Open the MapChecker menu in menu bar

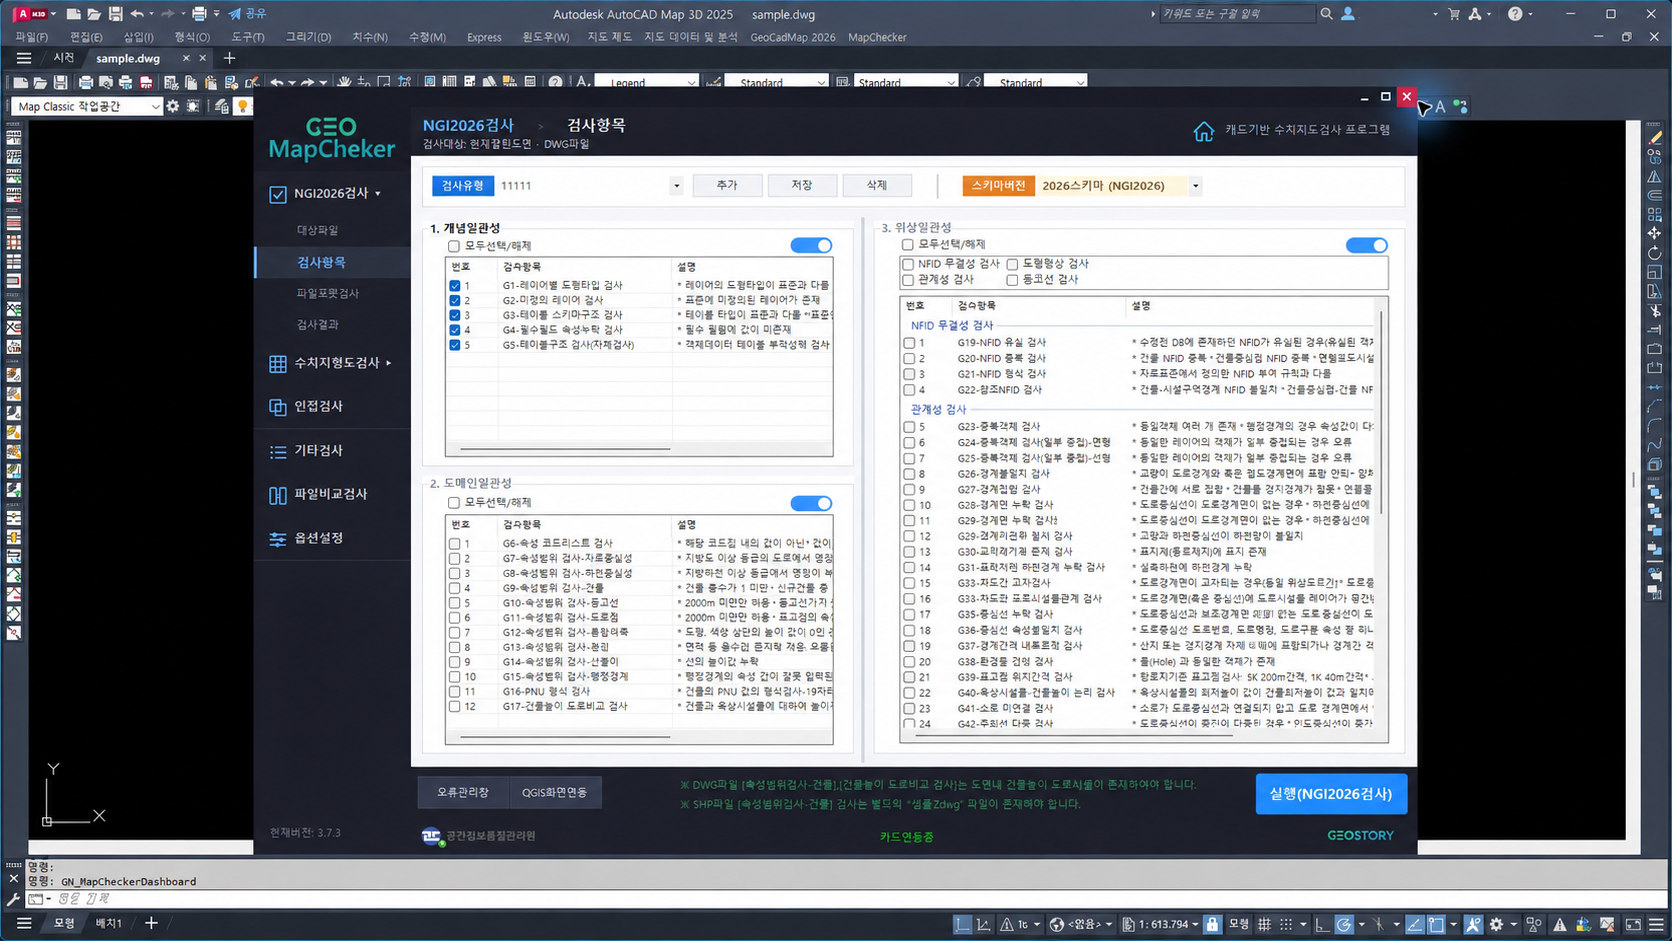tap(877, 37)
